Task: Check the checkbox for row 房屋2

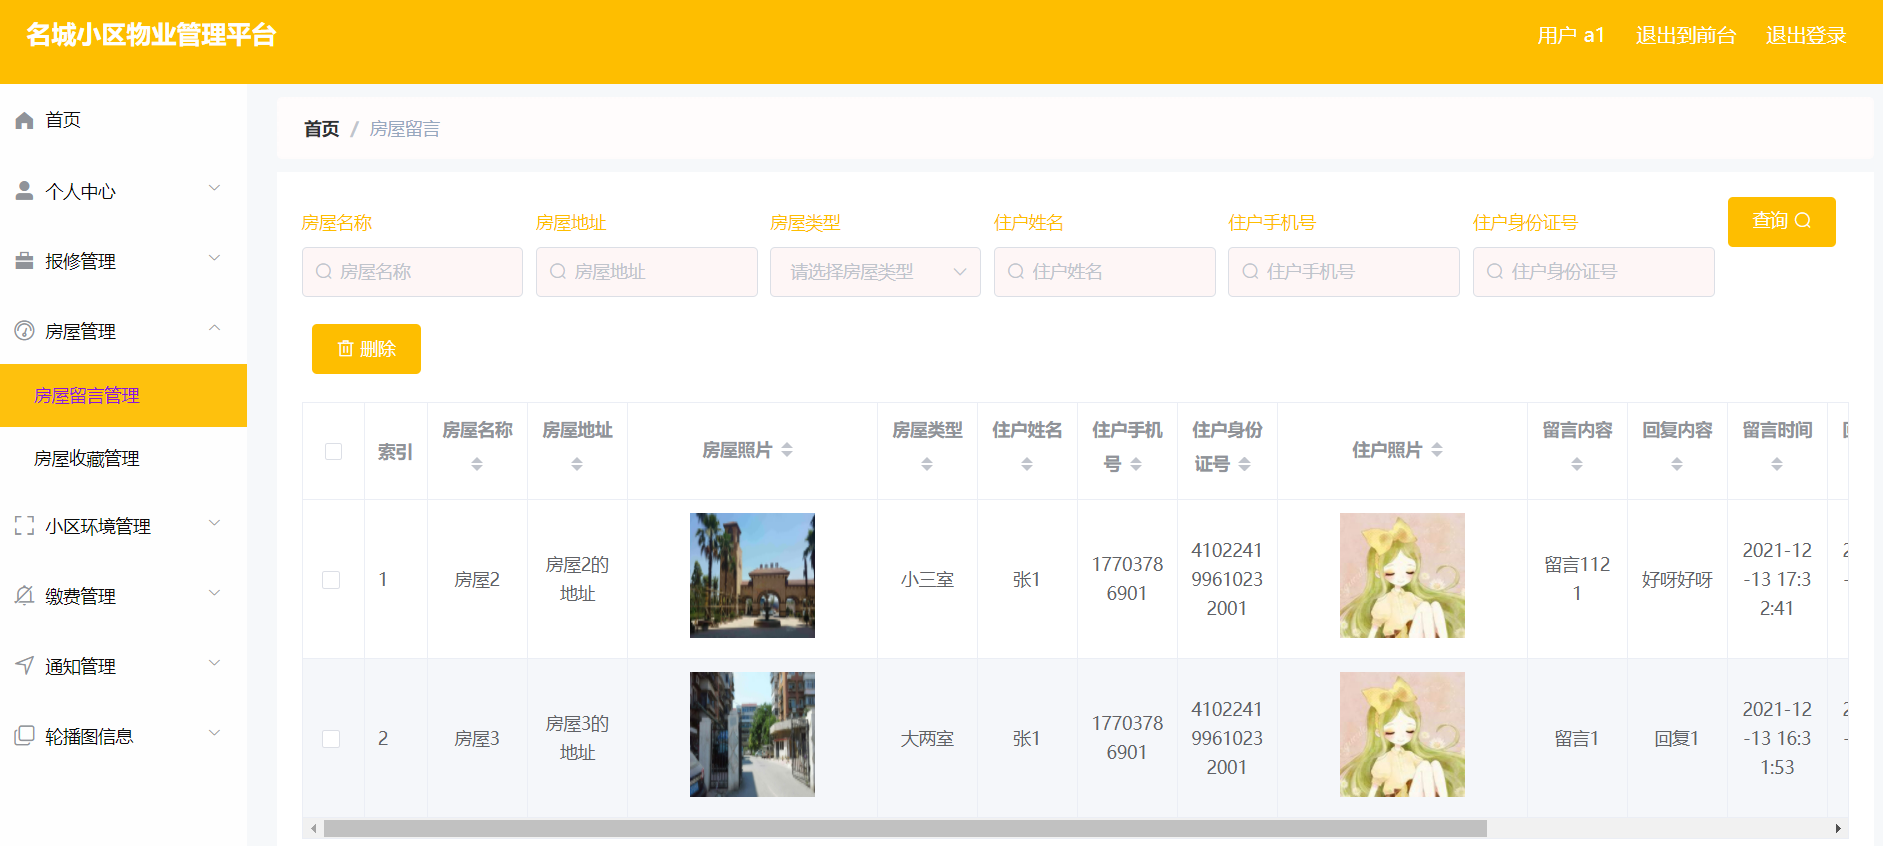Action: pos(331,580)
